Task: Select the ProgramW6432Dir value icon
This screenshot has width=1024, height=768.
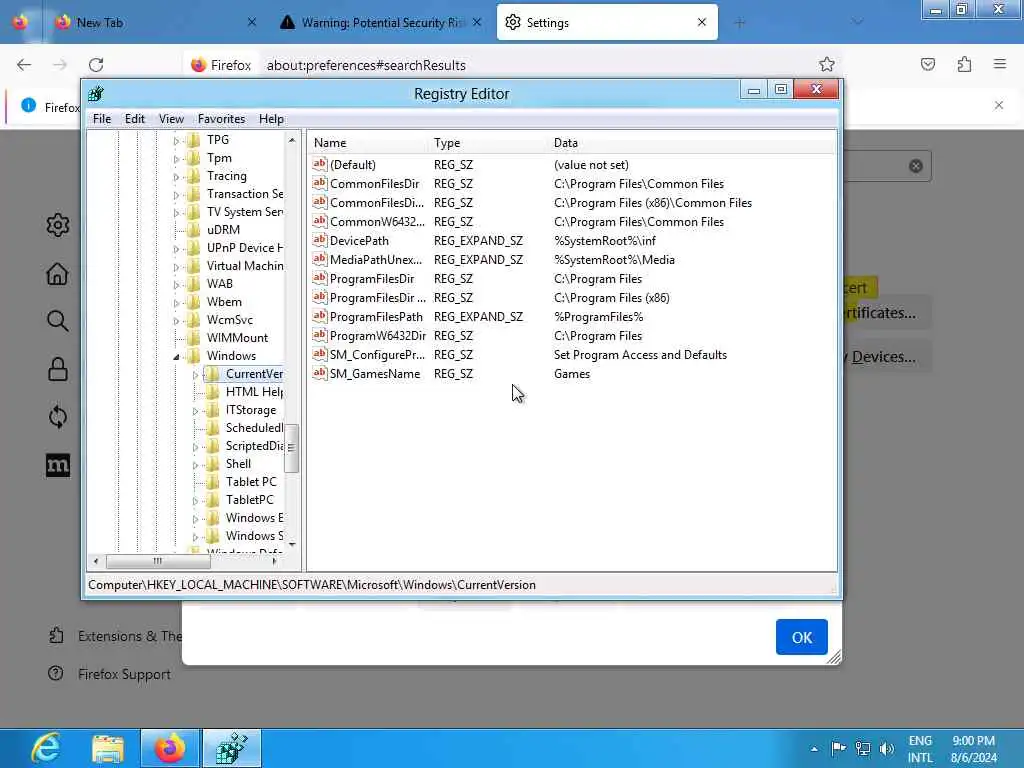Action: pyautogui.click(x=319, y=335)
